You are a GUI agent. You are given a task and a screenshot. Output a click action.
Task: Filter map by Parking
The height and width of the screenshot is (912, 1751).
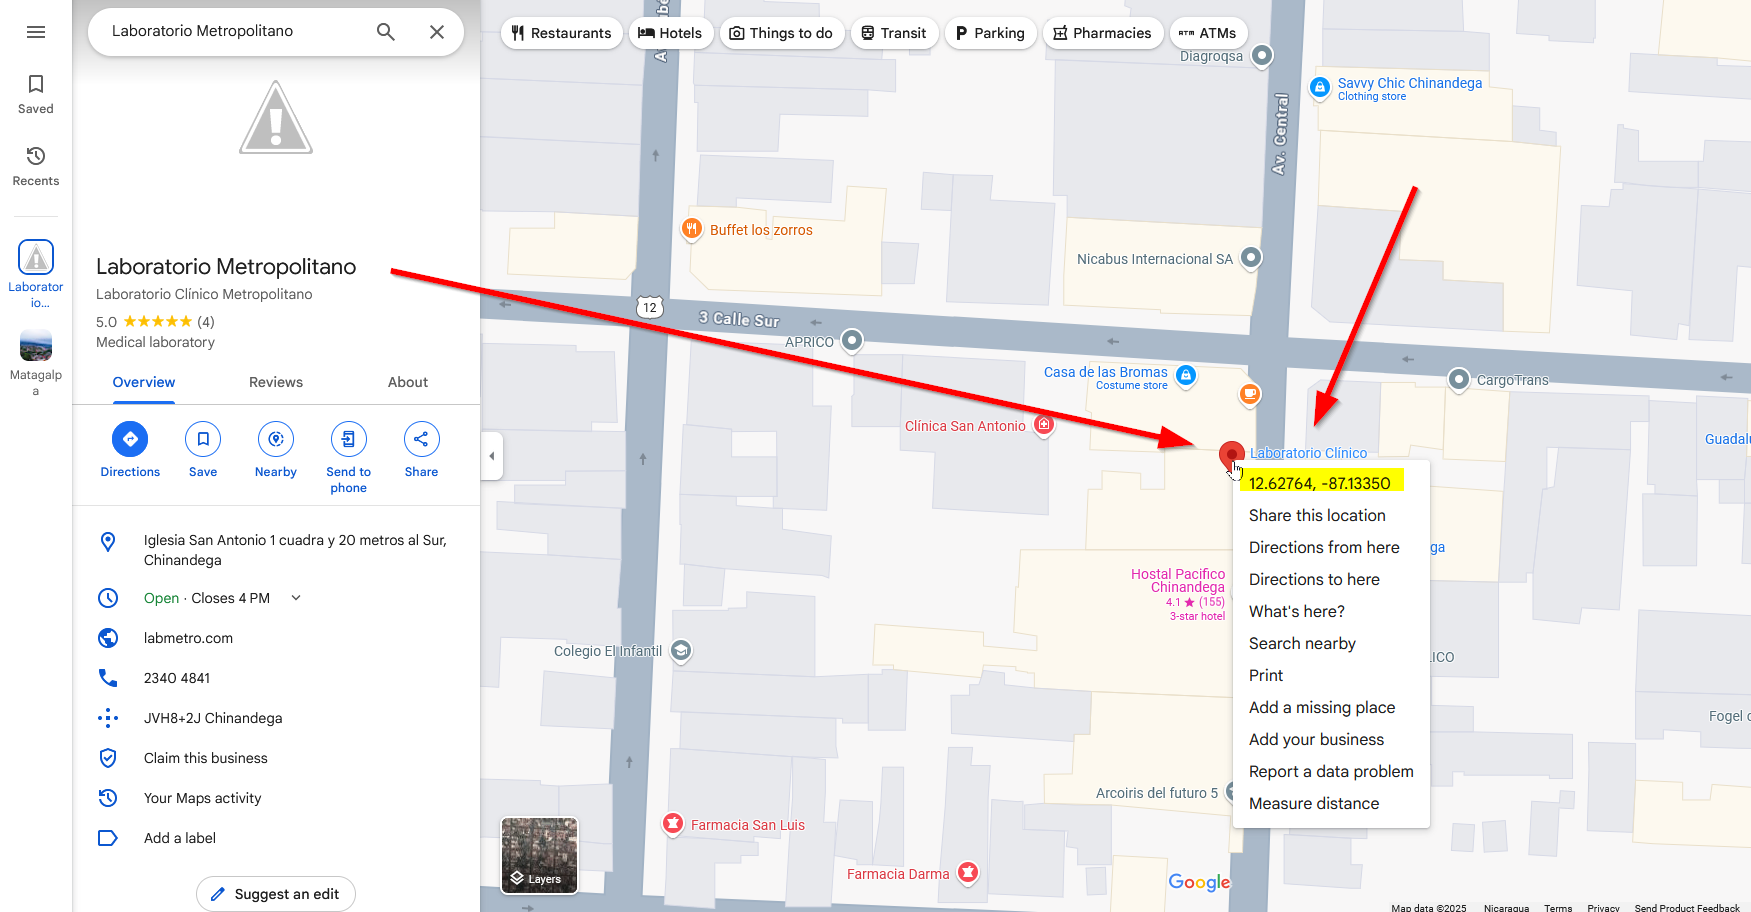tap(990, 33)
